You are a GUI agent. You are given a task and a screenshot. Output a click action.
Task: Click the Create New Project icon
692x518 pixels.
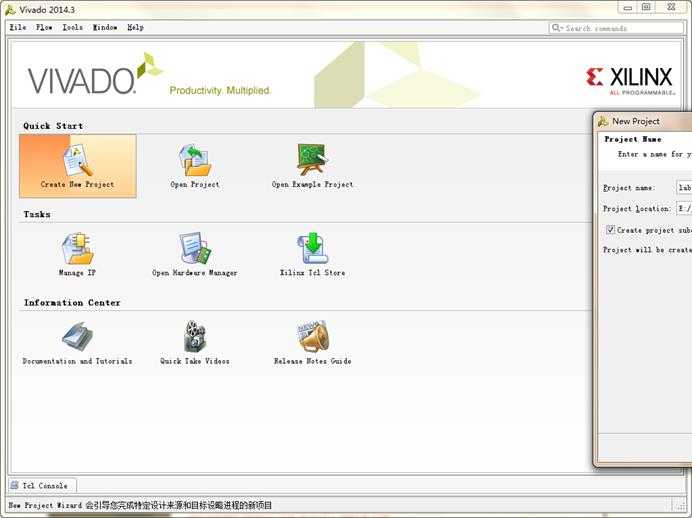(78, 160)
